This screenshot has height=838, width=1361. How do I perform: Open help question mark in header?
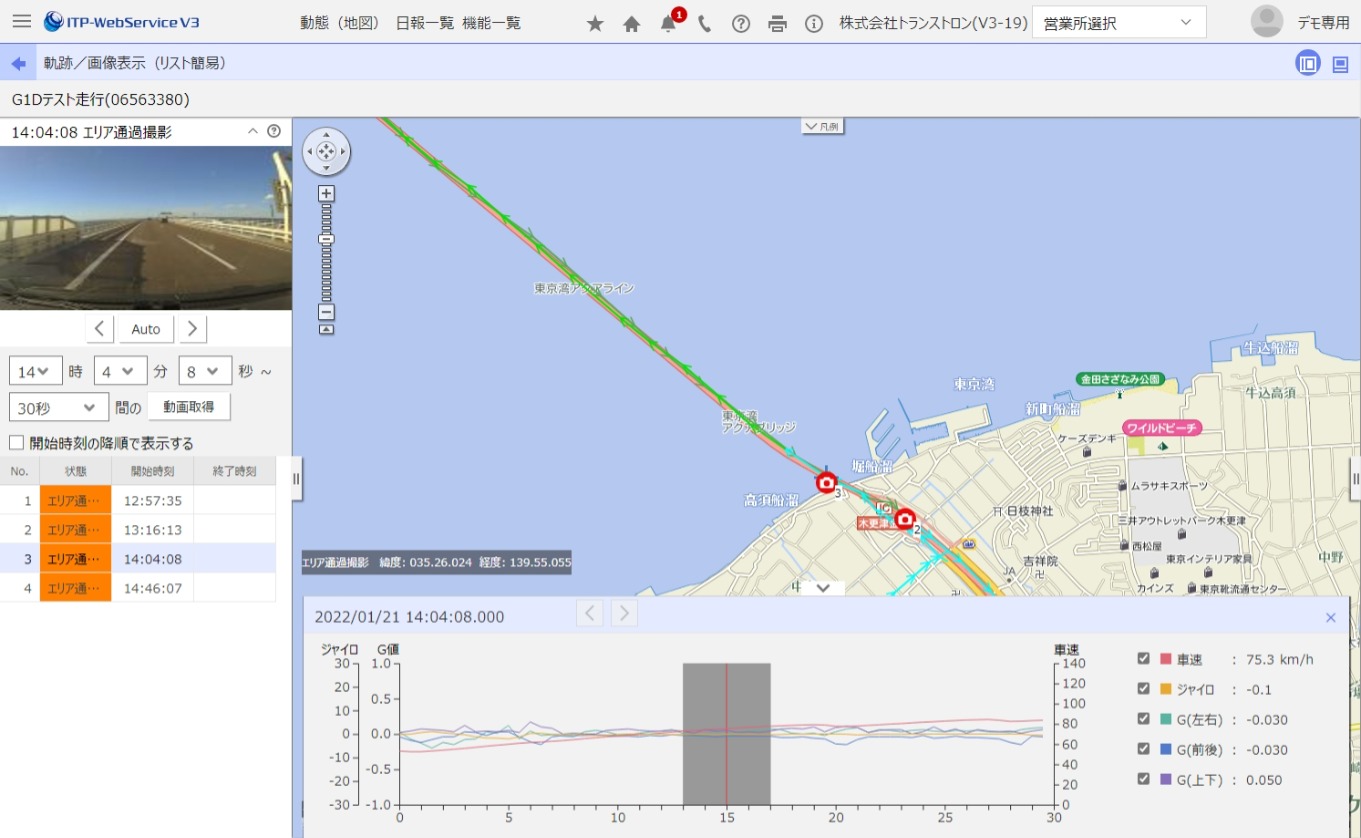741,24
